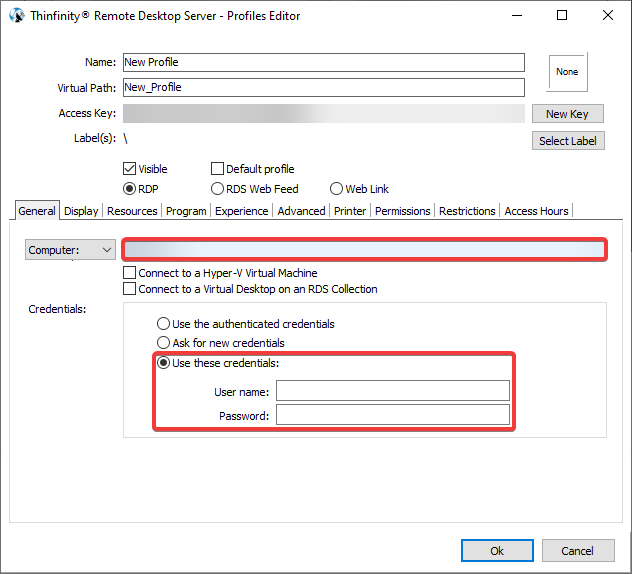Open the Printer tab
Screen dimensions: 632x574
point(350,211)
